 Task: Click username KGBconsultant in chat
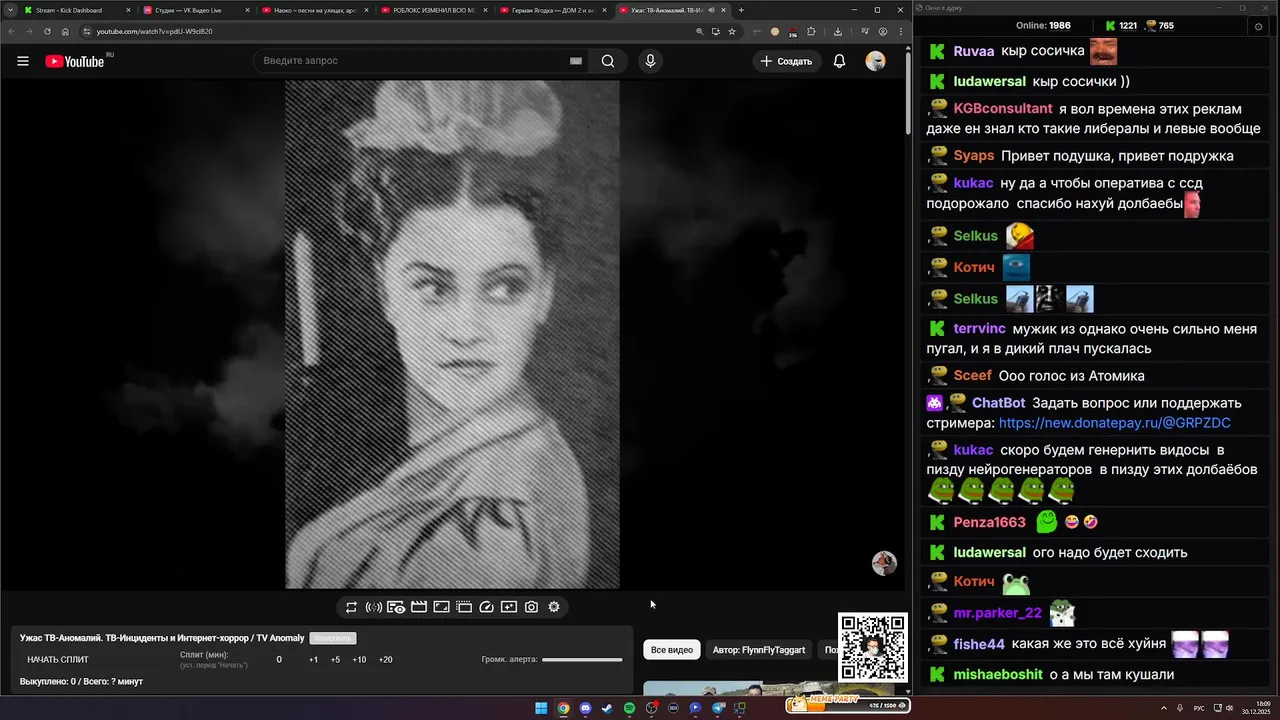(1003, 109)
